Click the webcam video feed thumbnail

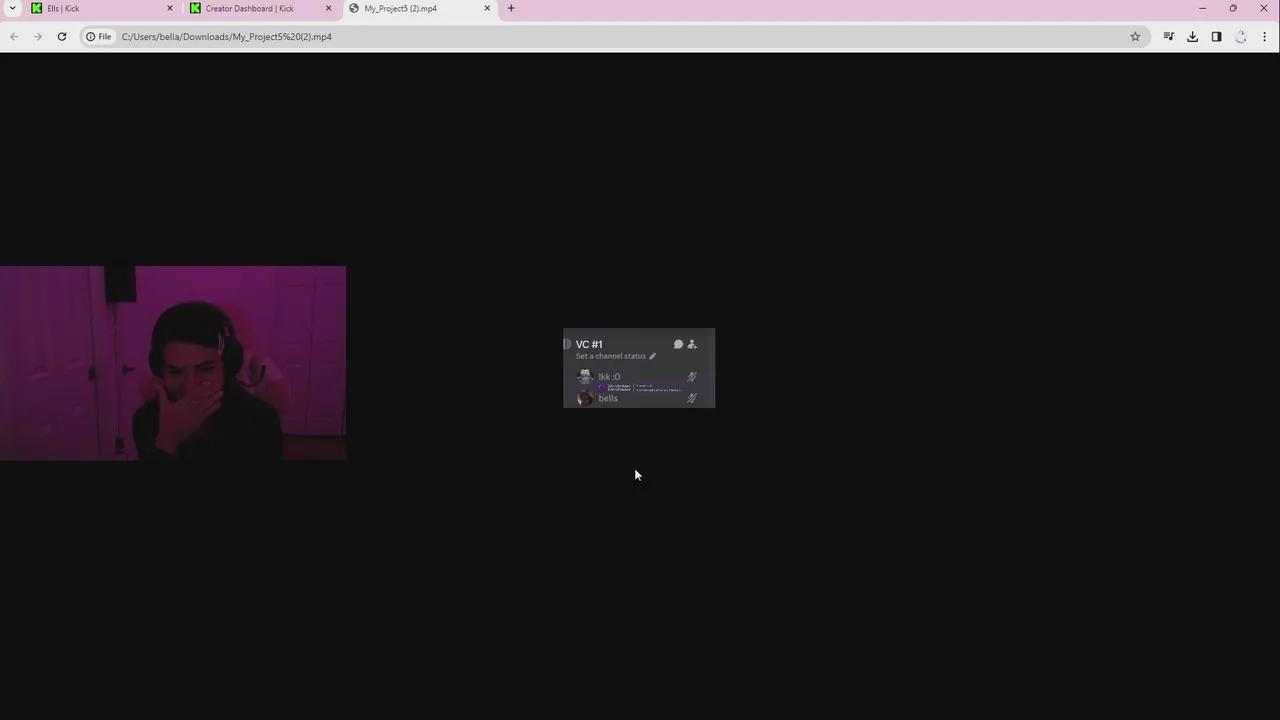click(173, 362)
